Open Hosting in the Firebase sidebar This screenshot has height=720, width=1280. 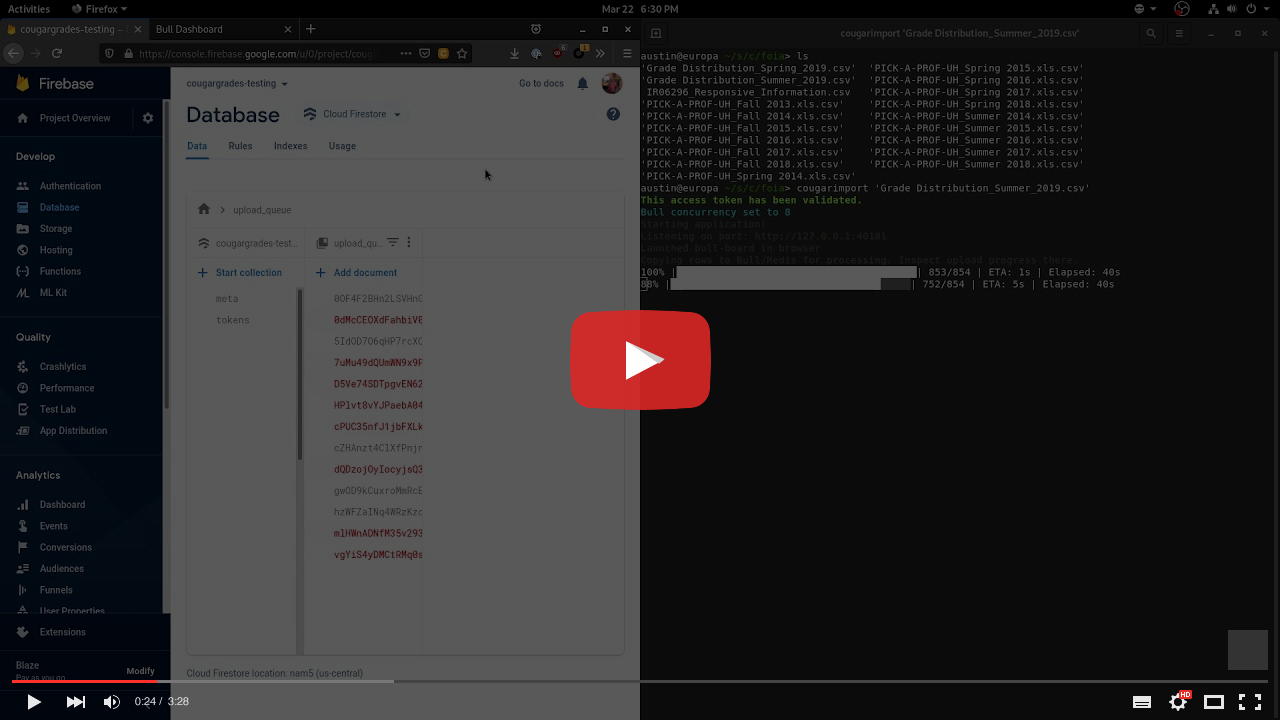56,250
